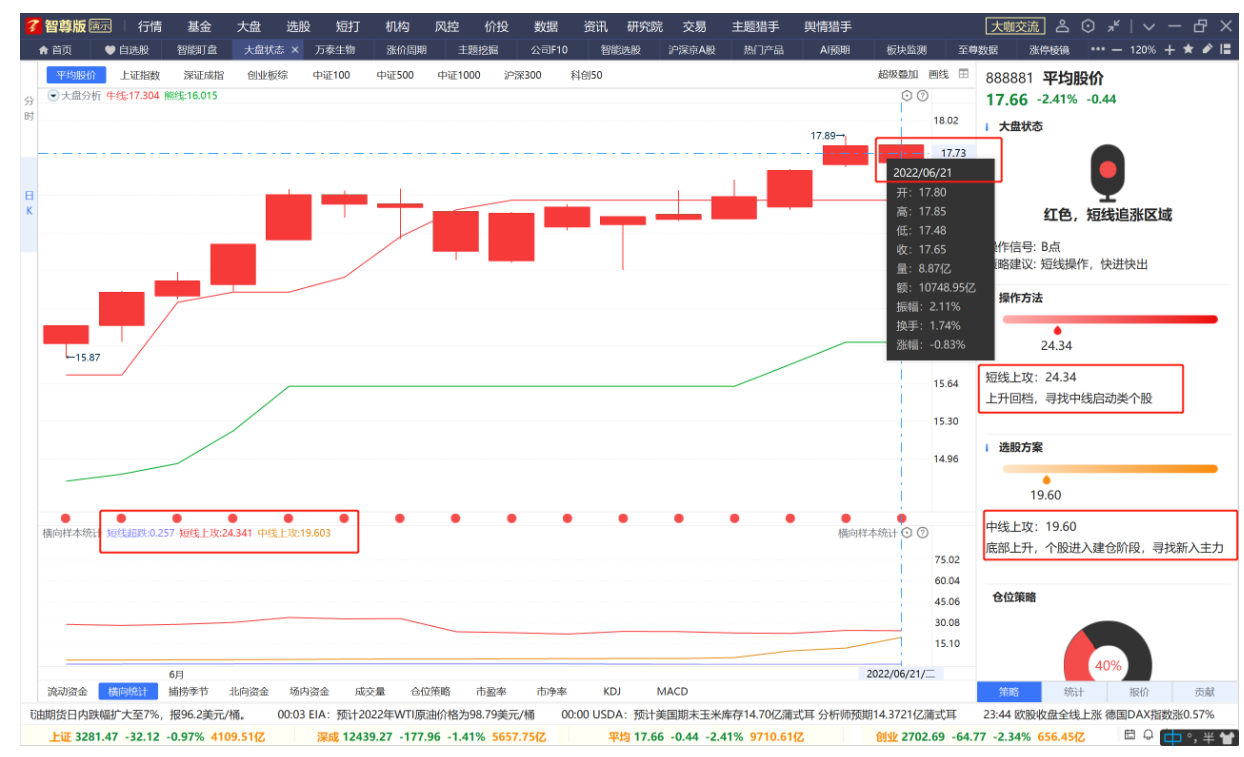This screenshot has height=757, width=1244.
Task: Click 选股方案 slider marker at 19.60
Action: click(x=1046, y=480)
